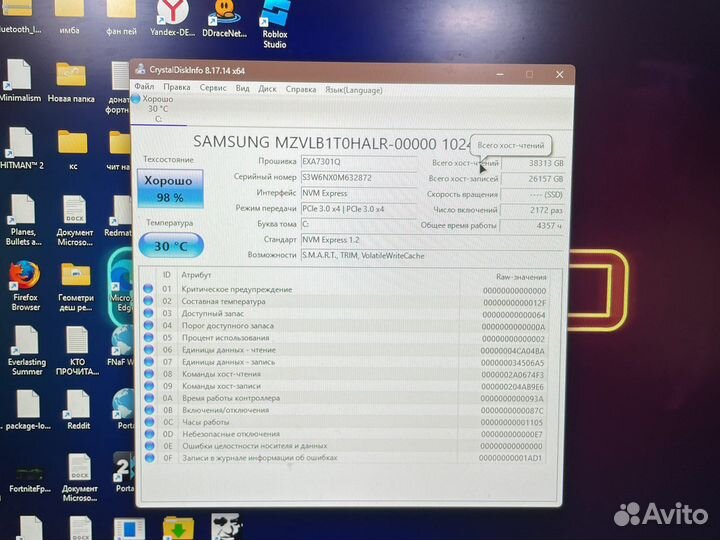Click the Хорошо 98 % health status button
This screenshot has height=540, width=720.
(170, 189)
